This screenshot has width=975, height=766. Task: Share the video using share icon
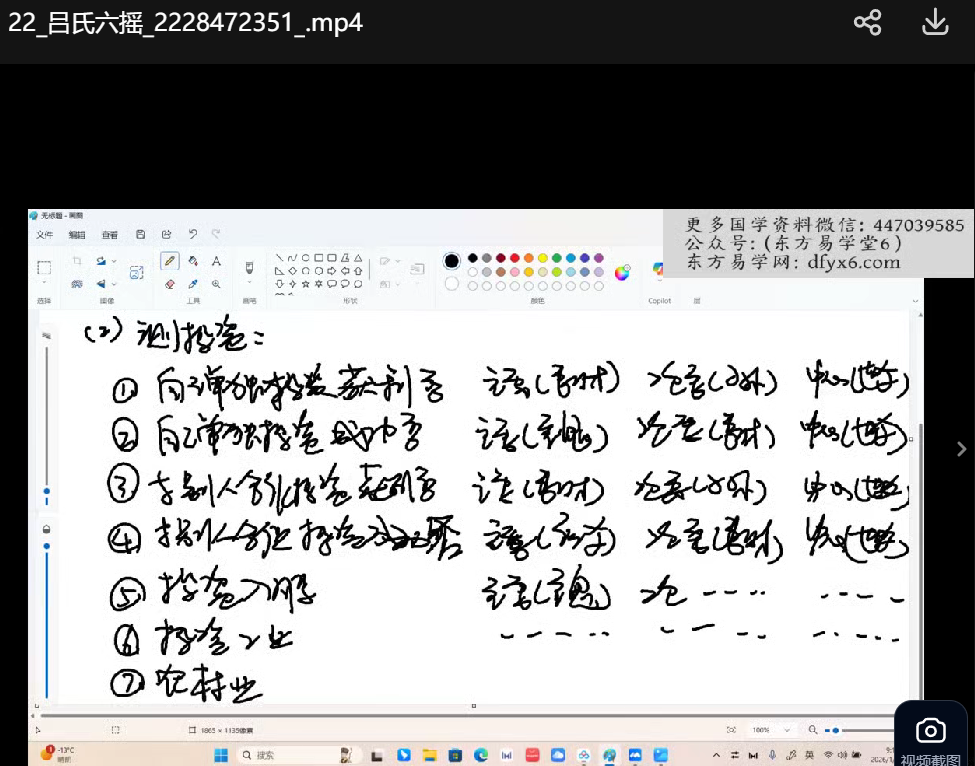click(x=867, y=23)
